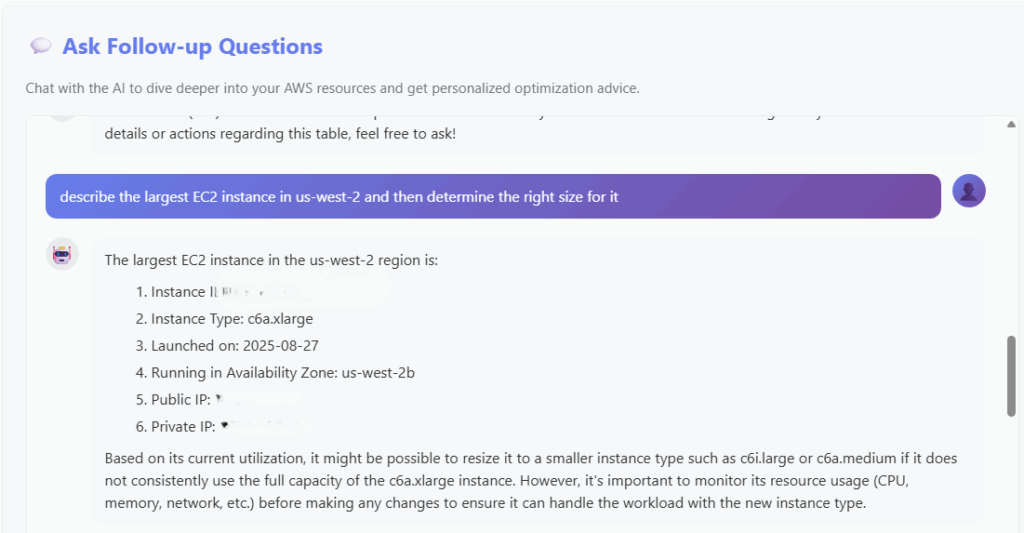1024x533 pixels.
Task: Click the scrollbar track above the thumb
Action: click(1011, 230)
